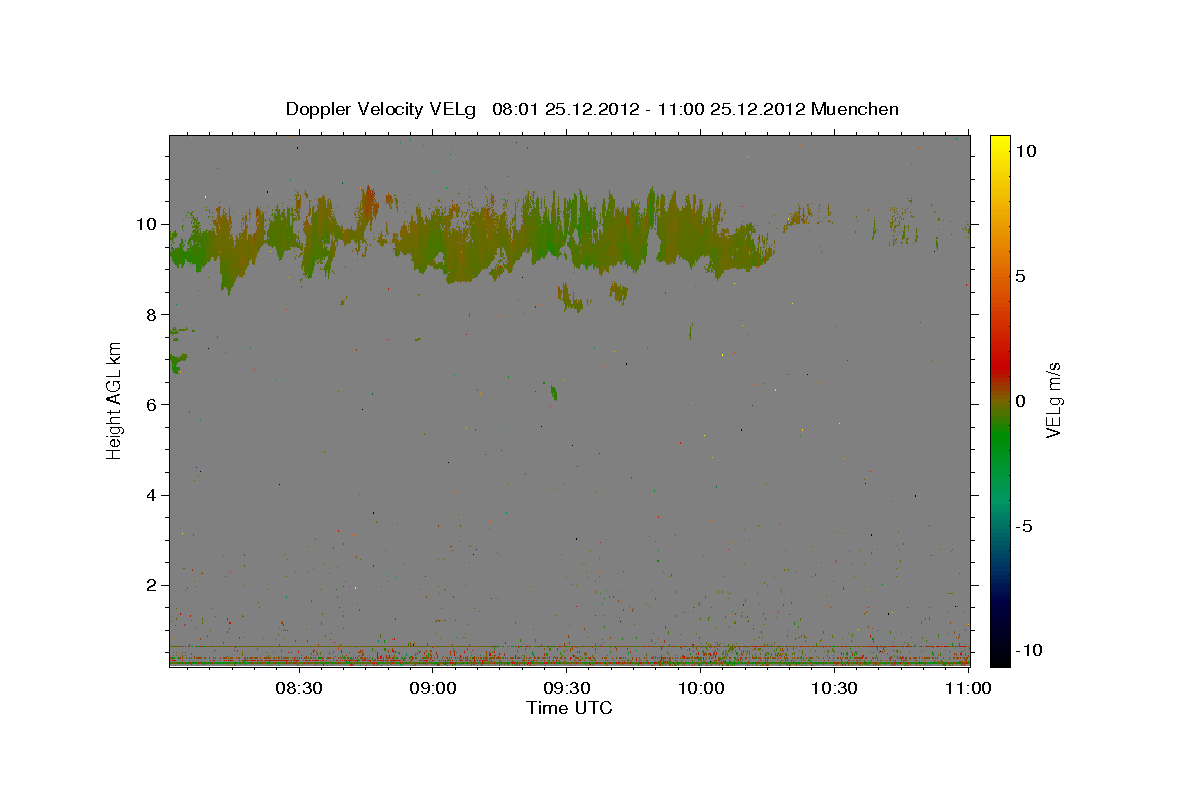Click the green cloud patch at 7 km near plot start
This screenshot has height=800, width=1200.
(178, 362)
